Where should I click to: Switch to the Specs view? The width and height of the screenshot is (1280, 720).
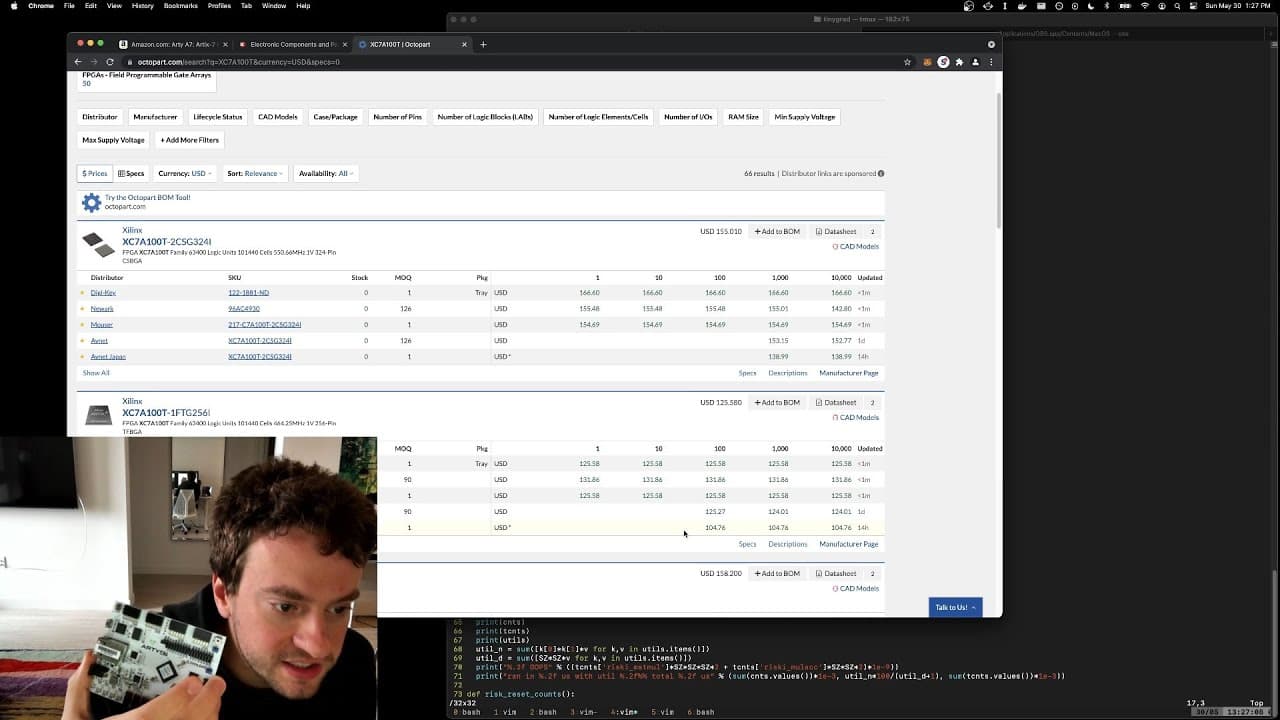(131, 173)
